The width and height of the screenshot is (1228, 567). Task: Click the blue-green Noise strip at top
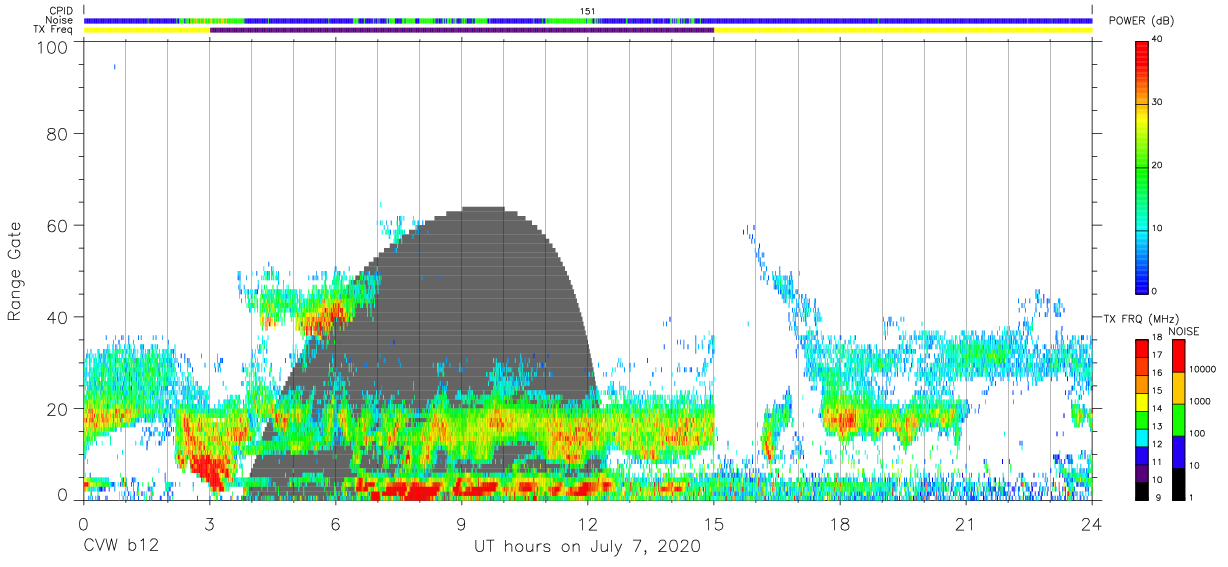pyautogui.click(x=588, y=20)
